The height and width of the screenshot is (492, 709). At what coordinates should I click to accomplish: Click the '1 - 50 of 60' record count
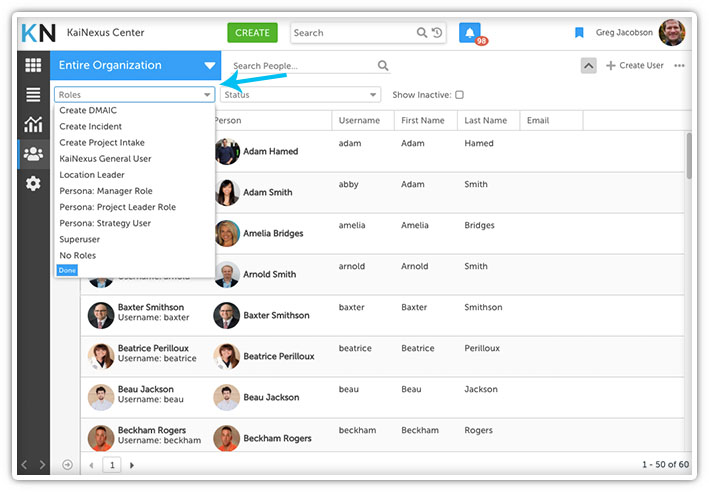pyautogui.click(x=666, y=464)
